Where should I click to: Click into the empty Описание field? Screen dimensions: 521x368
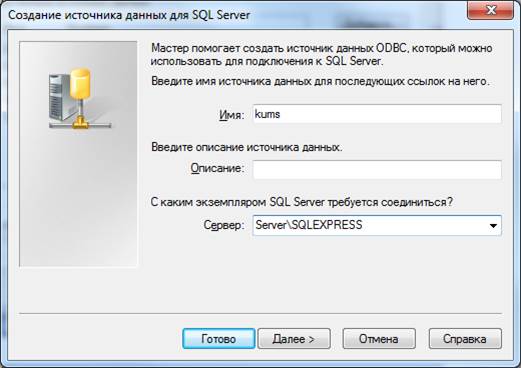coord(377,169)
